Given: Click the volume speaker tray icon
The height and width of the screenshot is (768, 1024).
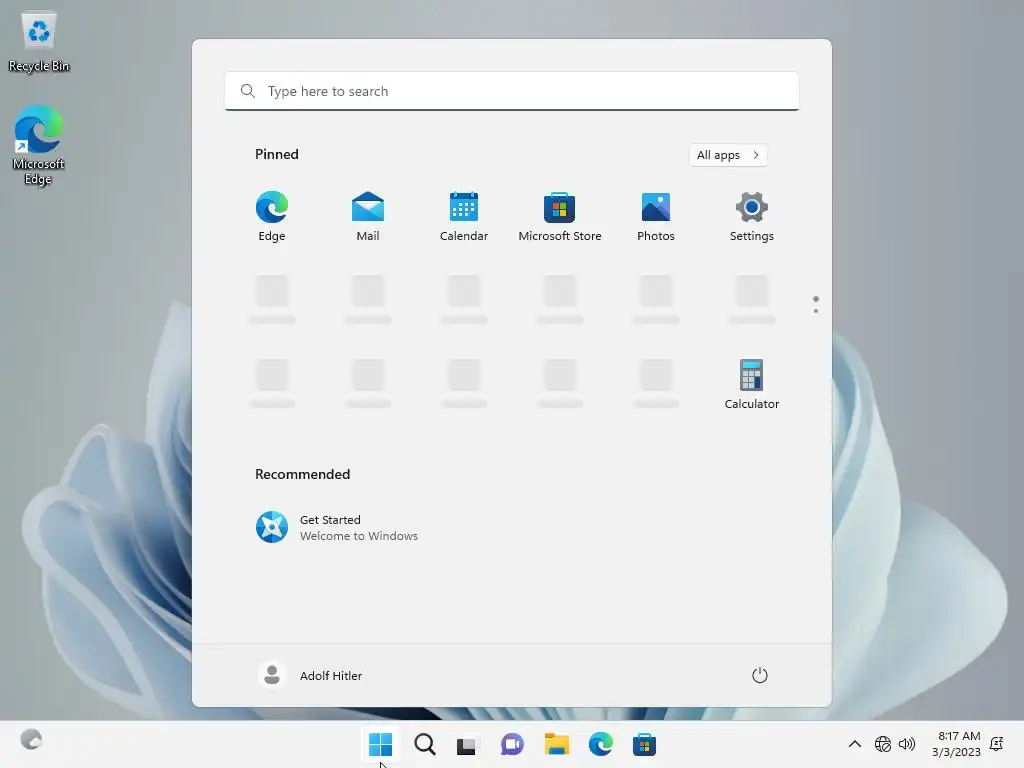Looking at the screenshot, I should [906, 744].
